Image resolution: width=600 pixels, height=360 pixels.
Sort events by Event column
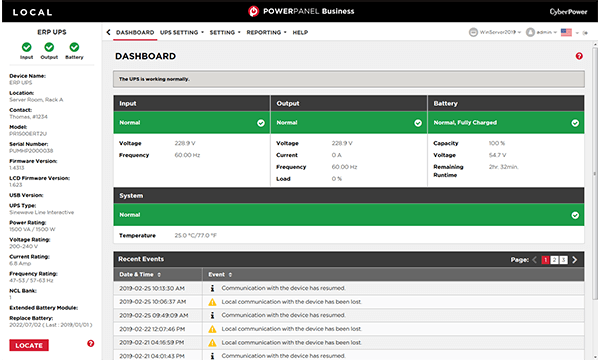point(220,274)
